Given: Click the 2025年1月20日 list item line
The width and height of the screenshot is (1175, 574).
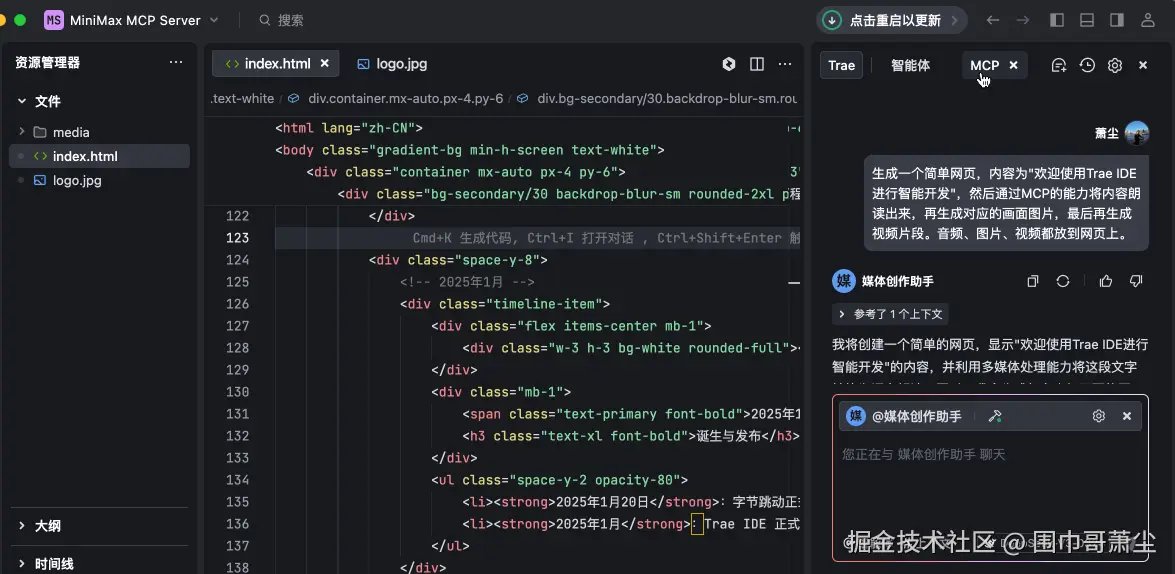Looking at the screenshot, I should coord(632,501).
